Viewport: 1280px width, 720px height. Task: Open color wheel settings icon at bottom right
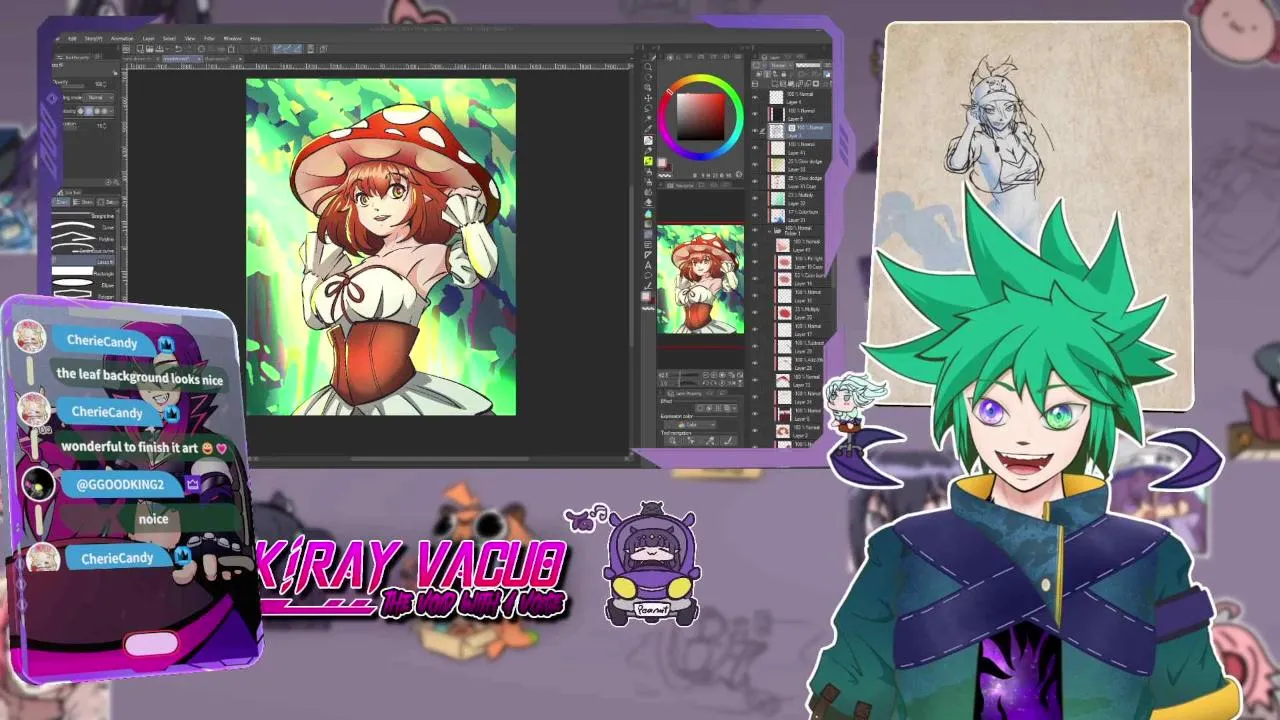[x=739, y=174]
